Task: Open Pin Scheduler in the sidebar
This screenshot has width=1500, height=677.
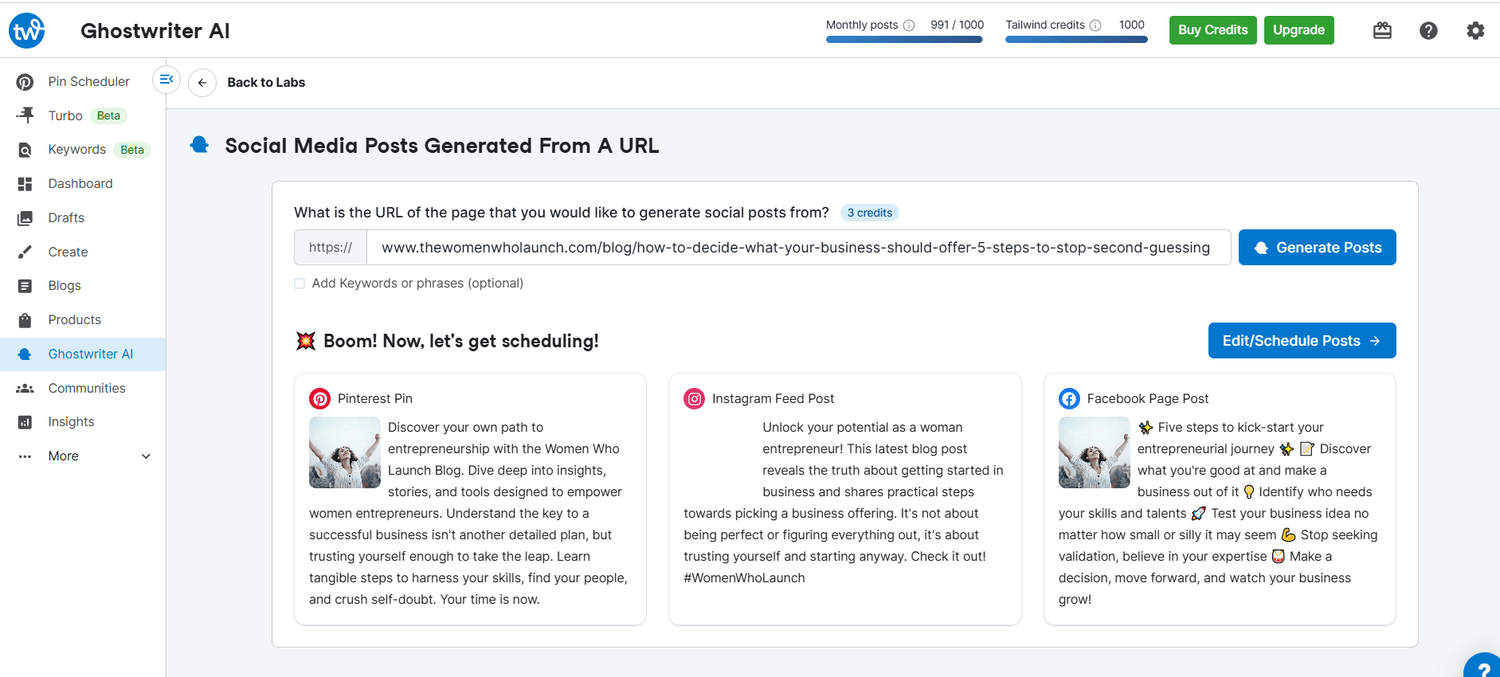Action: (88, 82)
